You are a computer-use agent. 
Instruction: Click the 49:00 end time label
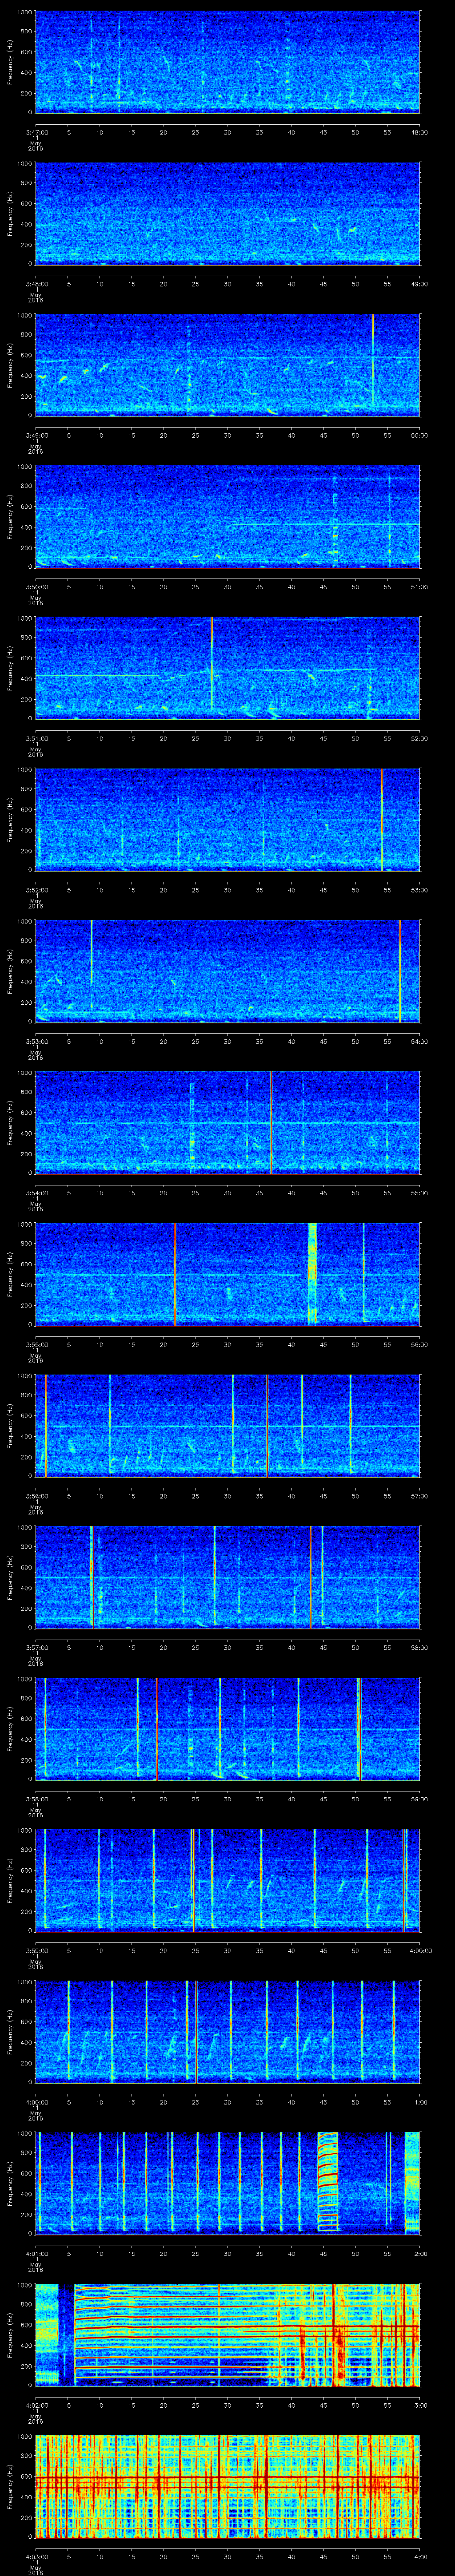click(x=419, y=284)
